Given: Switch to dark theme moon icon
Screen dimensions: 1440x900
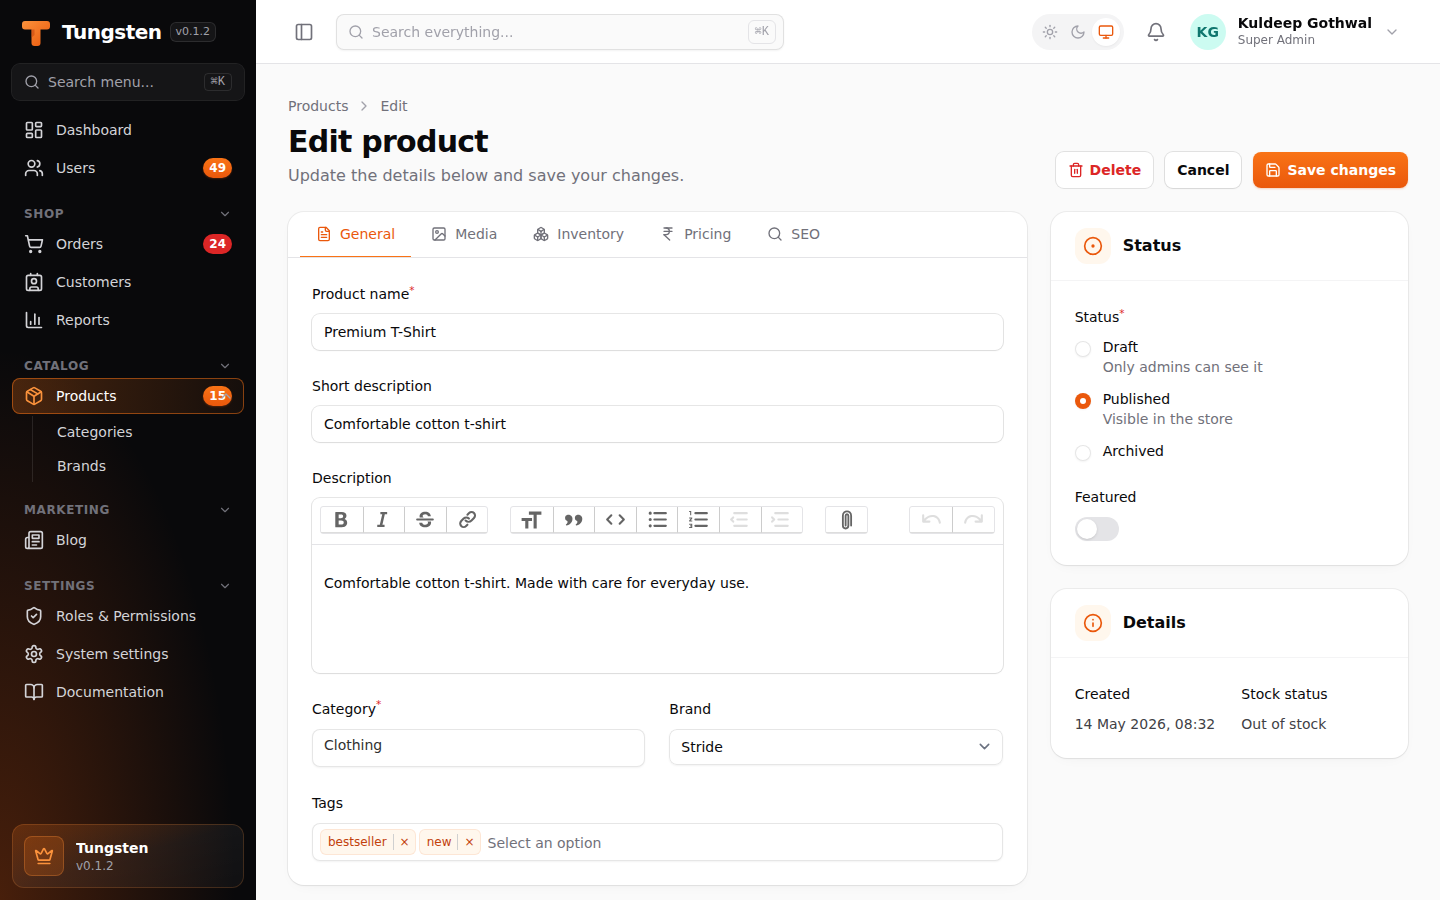Looking at the screenshot, I should (1078, 32).
